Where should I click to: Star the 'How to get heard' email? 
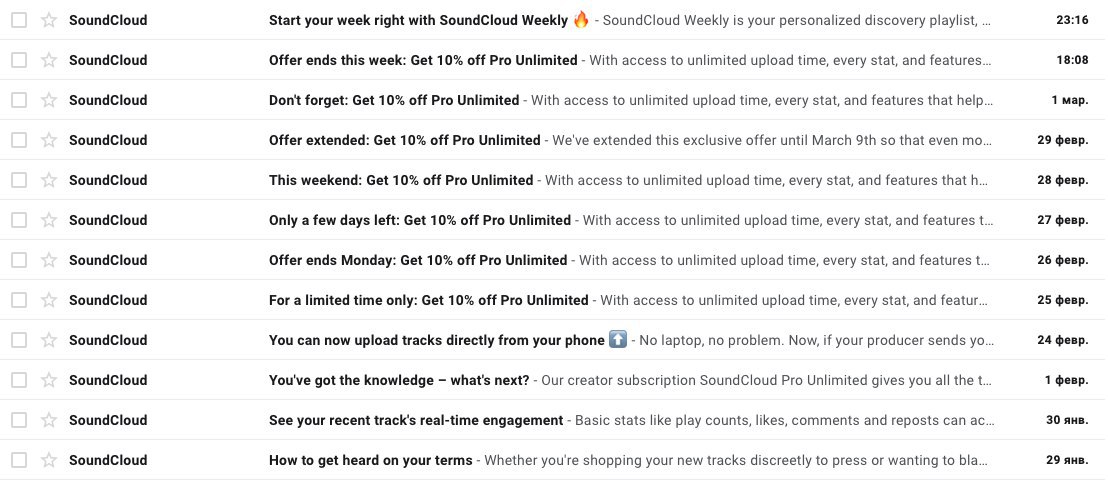49,460
